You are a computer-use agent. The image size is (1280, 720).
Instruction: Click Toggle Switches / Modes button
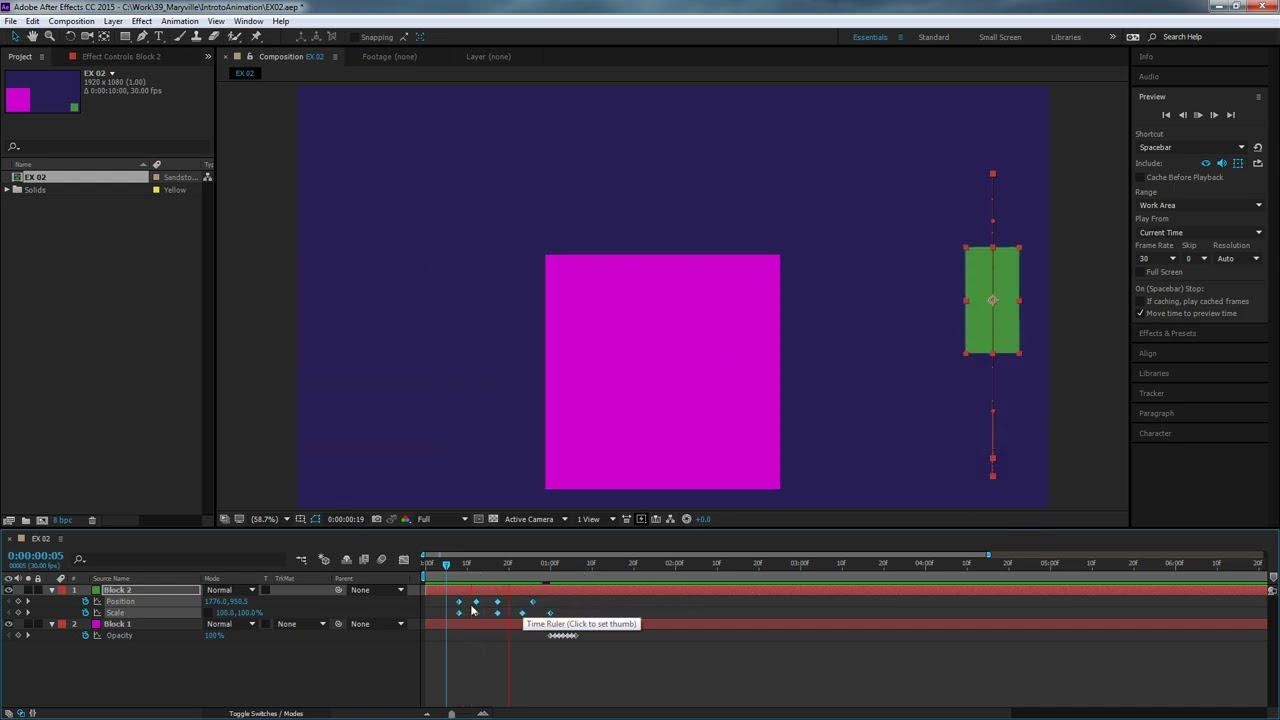click(x=266, y=713)
